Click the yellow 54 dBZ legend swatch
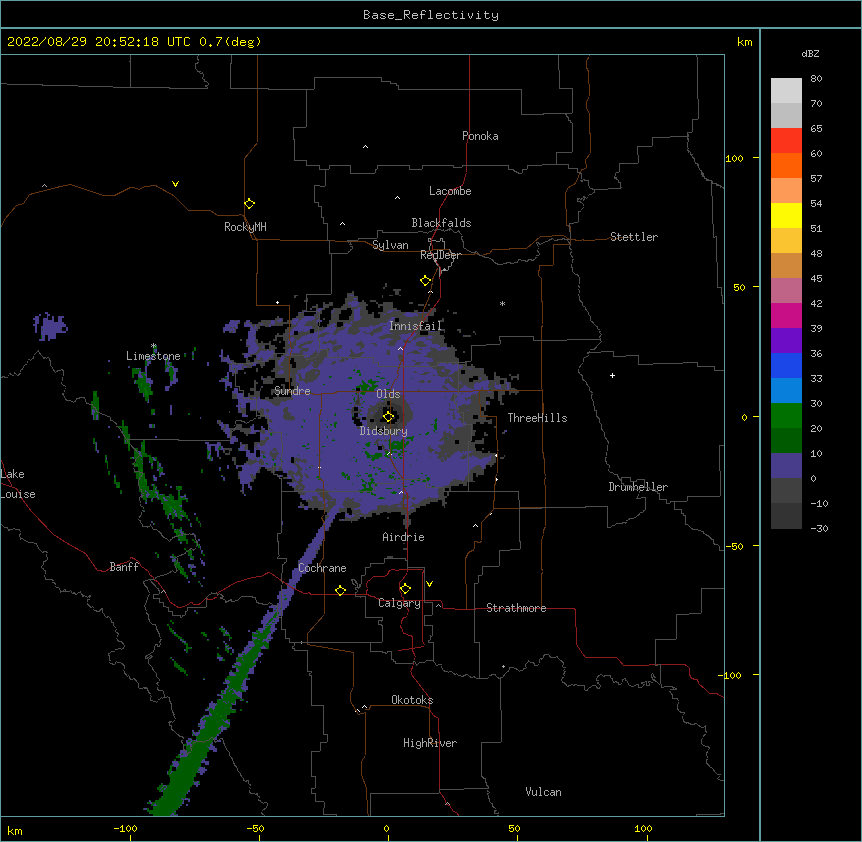Image resolution: width=862 pixels, height=842 pixels. pos(786,215)
